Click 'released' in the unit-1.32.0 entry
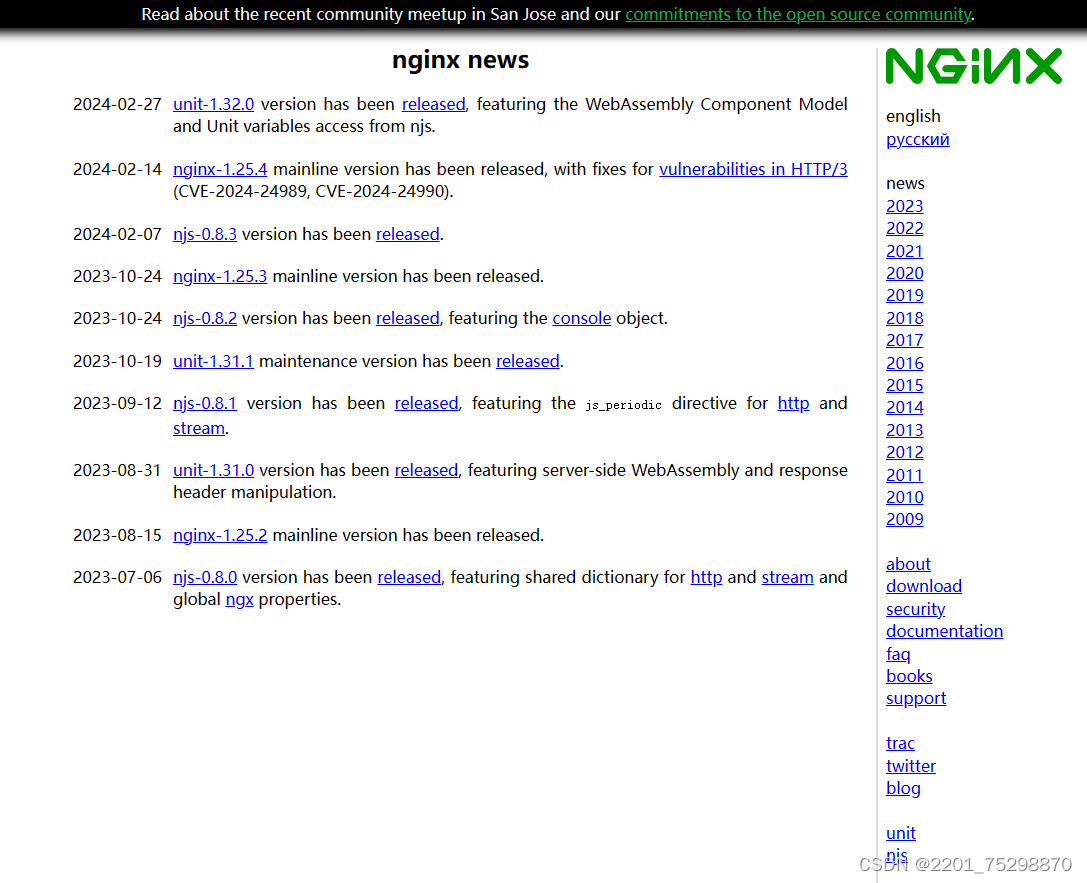The width and height of the screenshot is (1087, 883). point(434,104)
